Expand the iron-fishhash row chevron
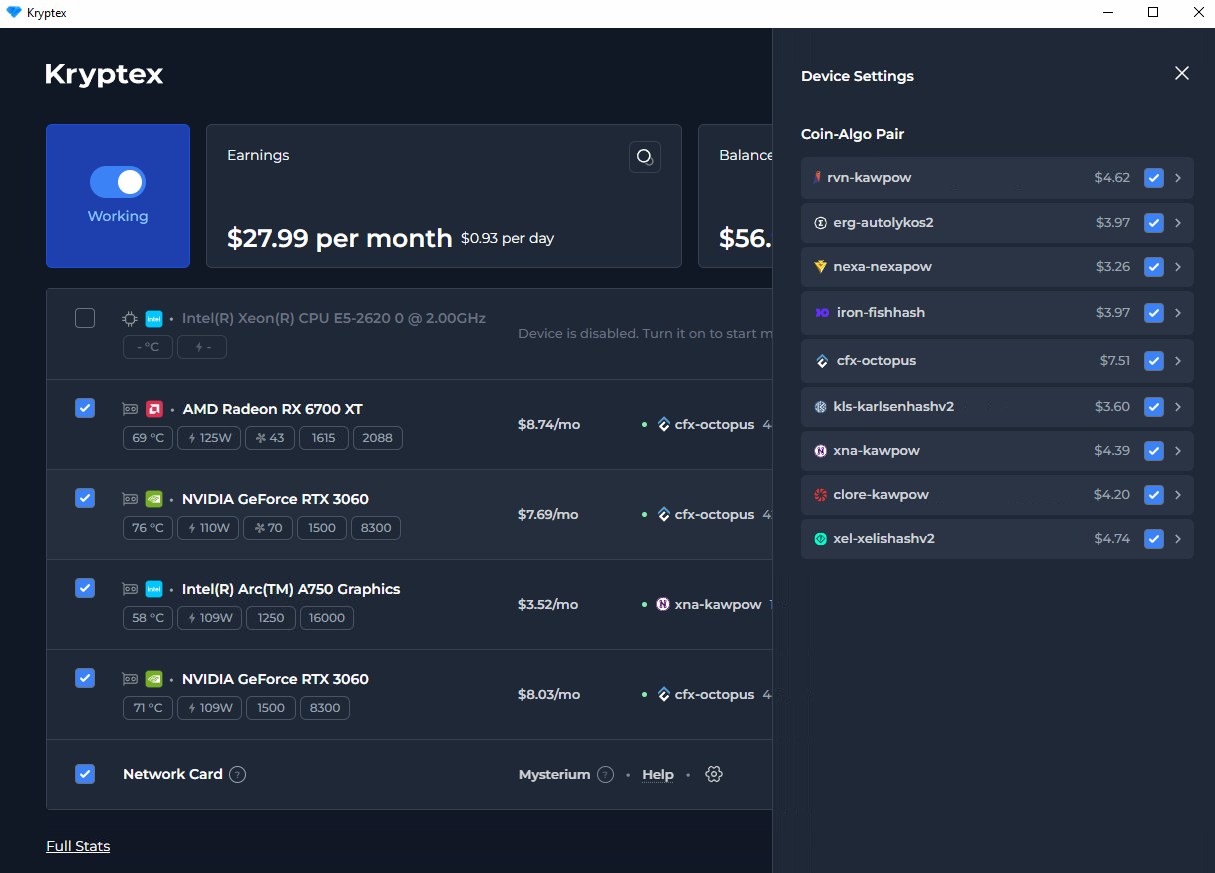This screenshot has width=1215, height=873. tap(1178, 313)
